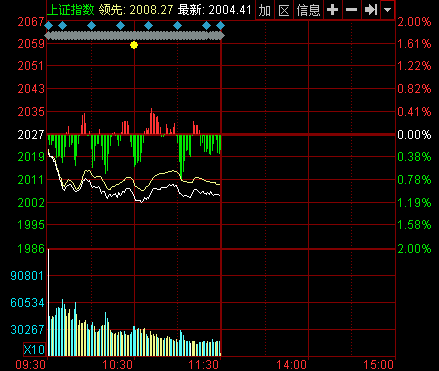Click the X10 volume multiplier box
The width and height of the screenshot is (439, 371).
[x=34, y=349]
